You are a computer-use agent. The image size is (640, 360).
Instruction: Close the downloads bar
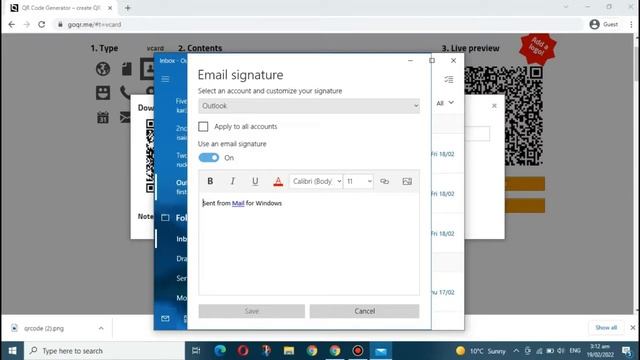coord(633,328)
